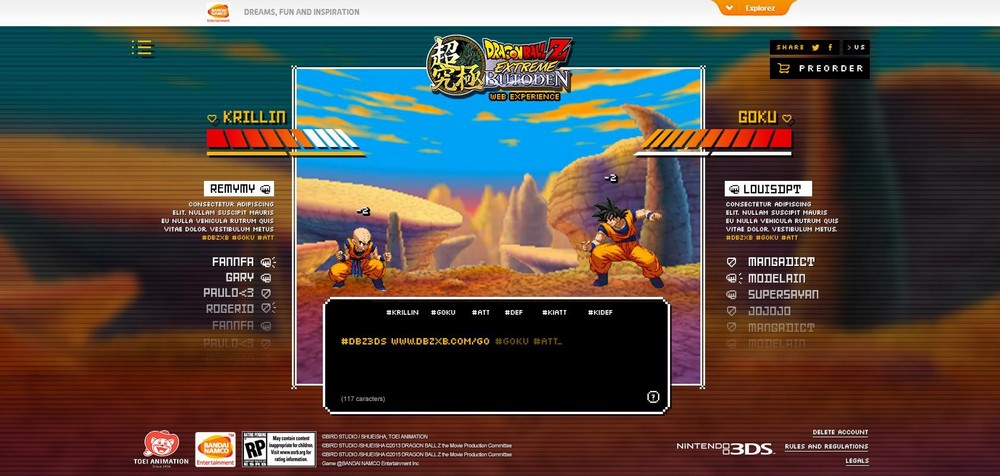The image size is (1000, 476).
Task: Select player name LOUISDPT
Action: 772,189
